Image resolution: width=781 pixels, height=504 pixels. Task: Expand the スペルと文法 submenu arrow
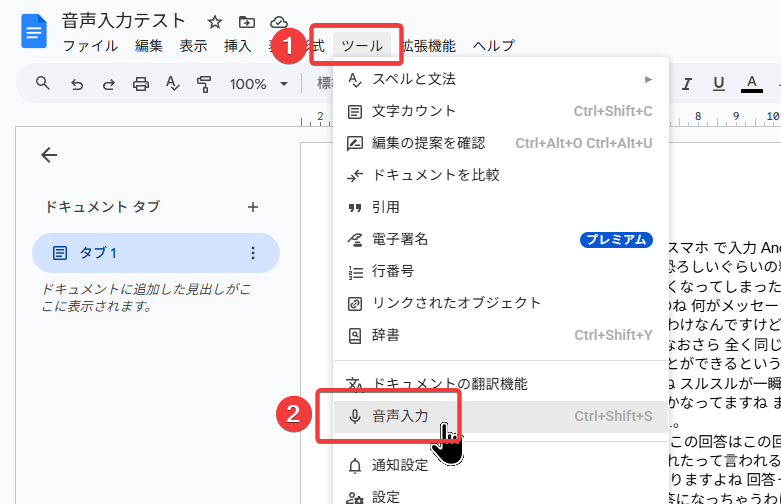[648, 79]
